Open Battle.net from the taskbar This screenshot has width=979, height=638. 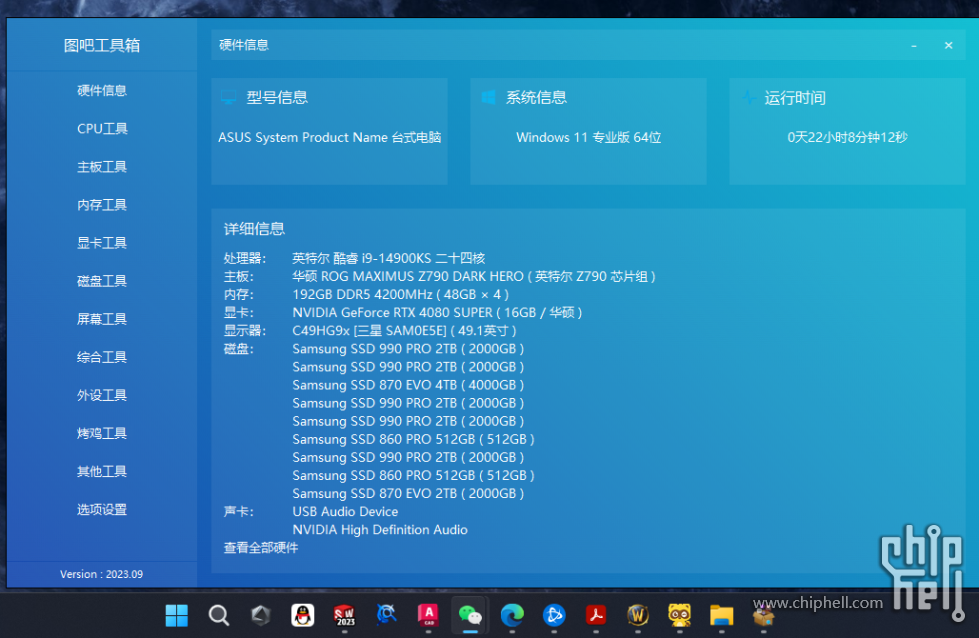coord(554,616)
